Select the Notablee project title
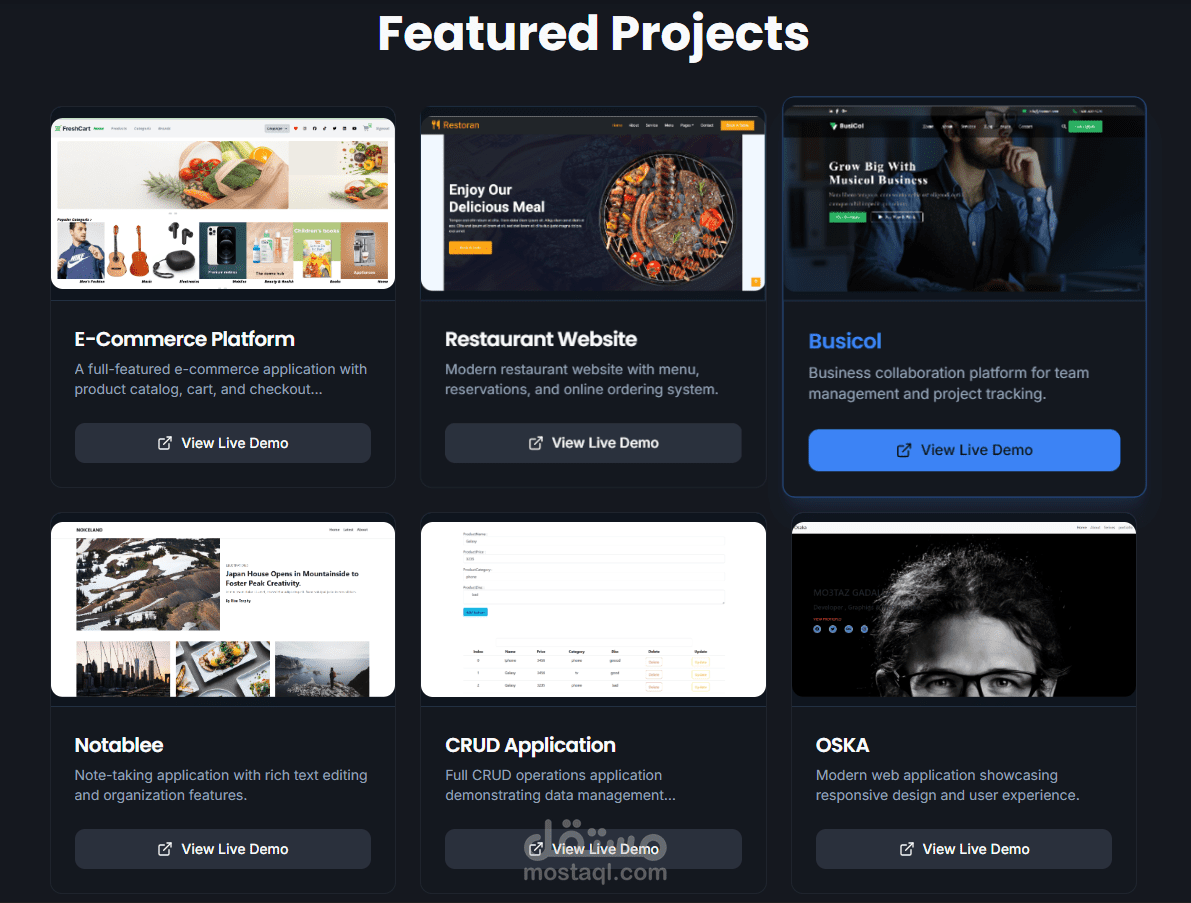Screen dimensions: 1191x903 point(118,745)
